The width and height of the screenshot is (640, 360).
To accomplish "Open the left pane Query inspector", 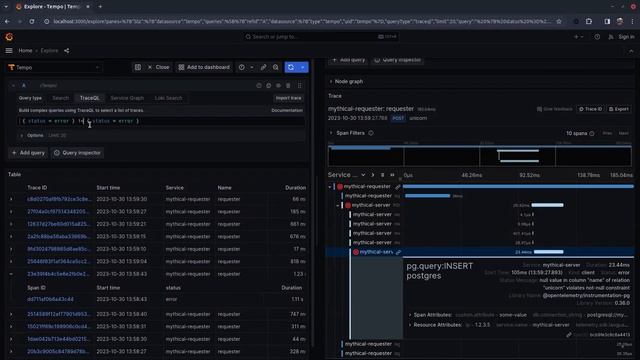I will click(77, 153).
